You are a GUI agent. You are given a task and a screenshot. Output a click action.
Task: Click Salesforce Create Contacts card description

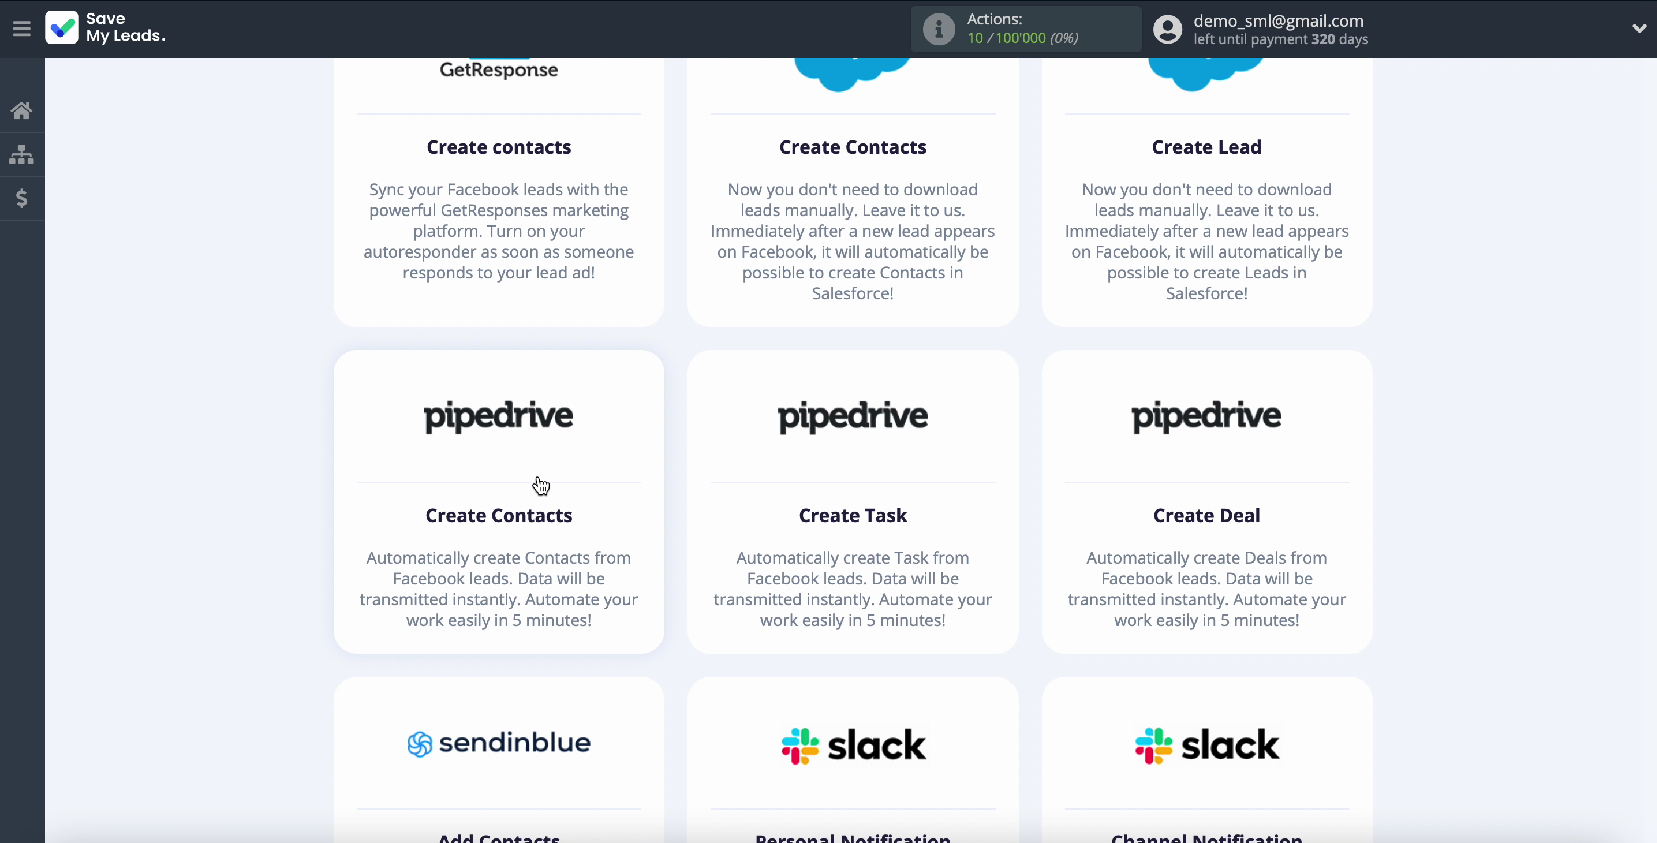(x=853, y=242)
